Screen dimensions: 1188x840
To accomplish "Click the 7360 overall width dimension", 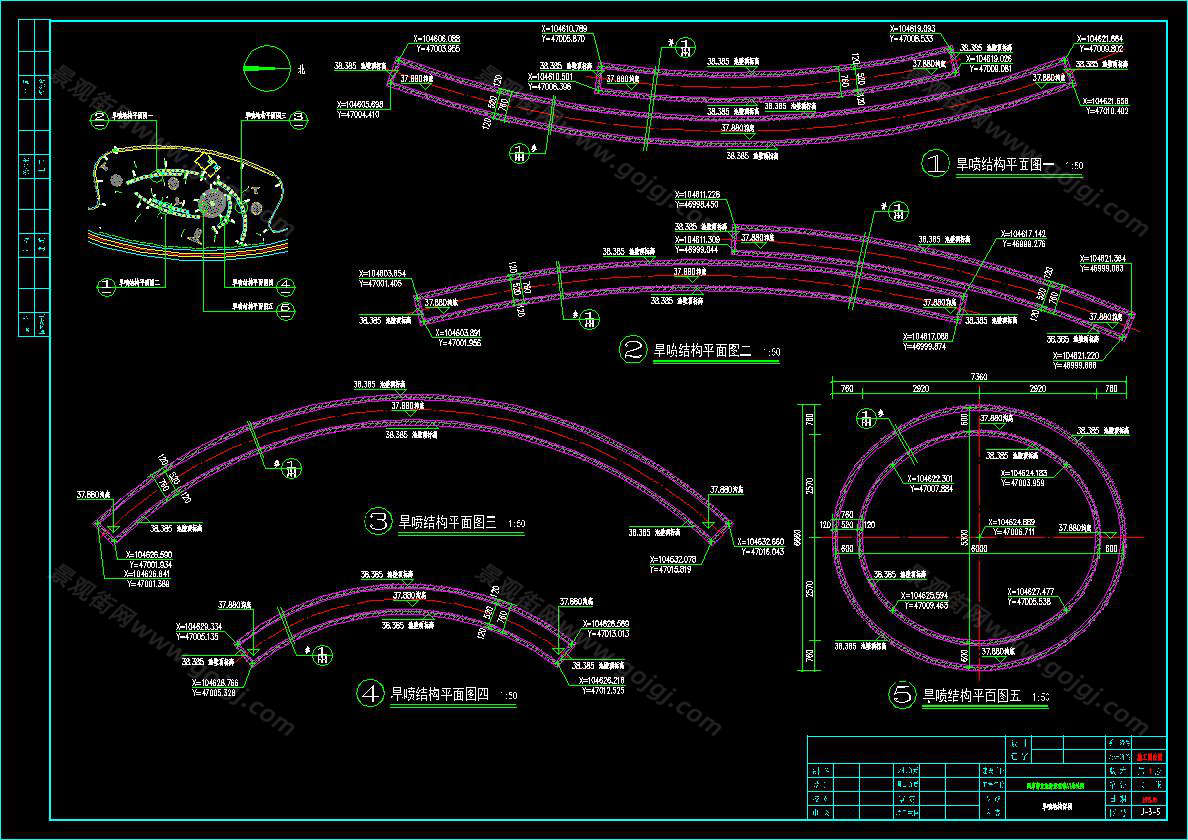I will pyautogui.click(x=977, y=376).
